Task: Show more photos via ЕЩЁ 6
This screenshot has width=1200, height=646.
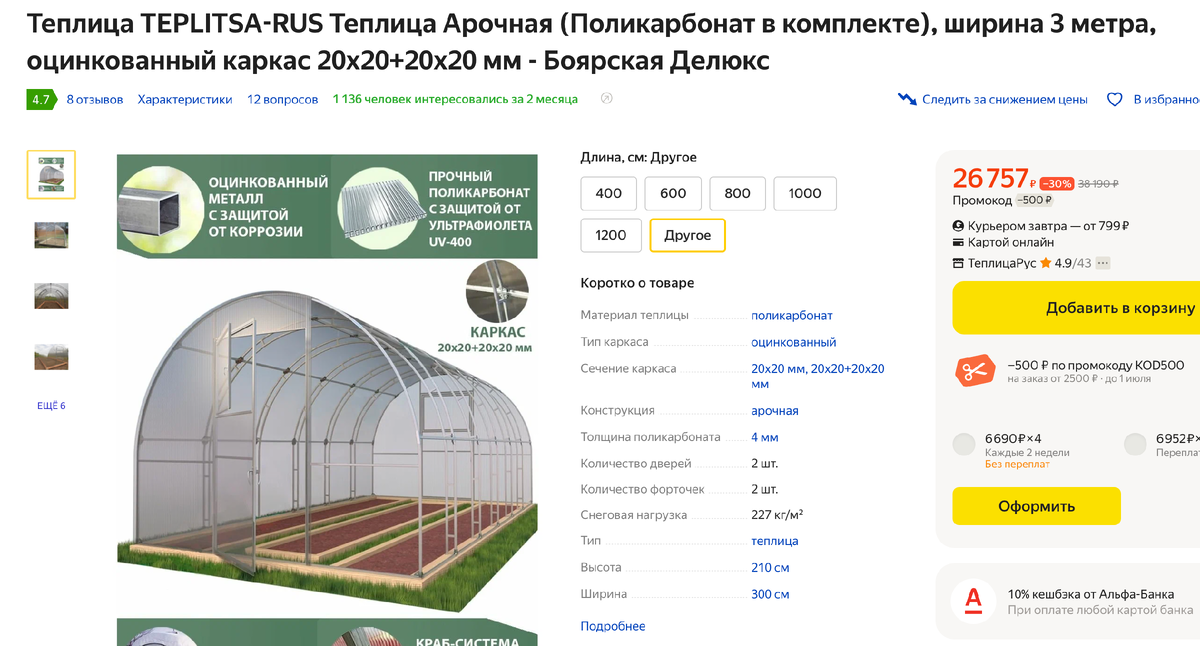Action: (x=51, y=406)
